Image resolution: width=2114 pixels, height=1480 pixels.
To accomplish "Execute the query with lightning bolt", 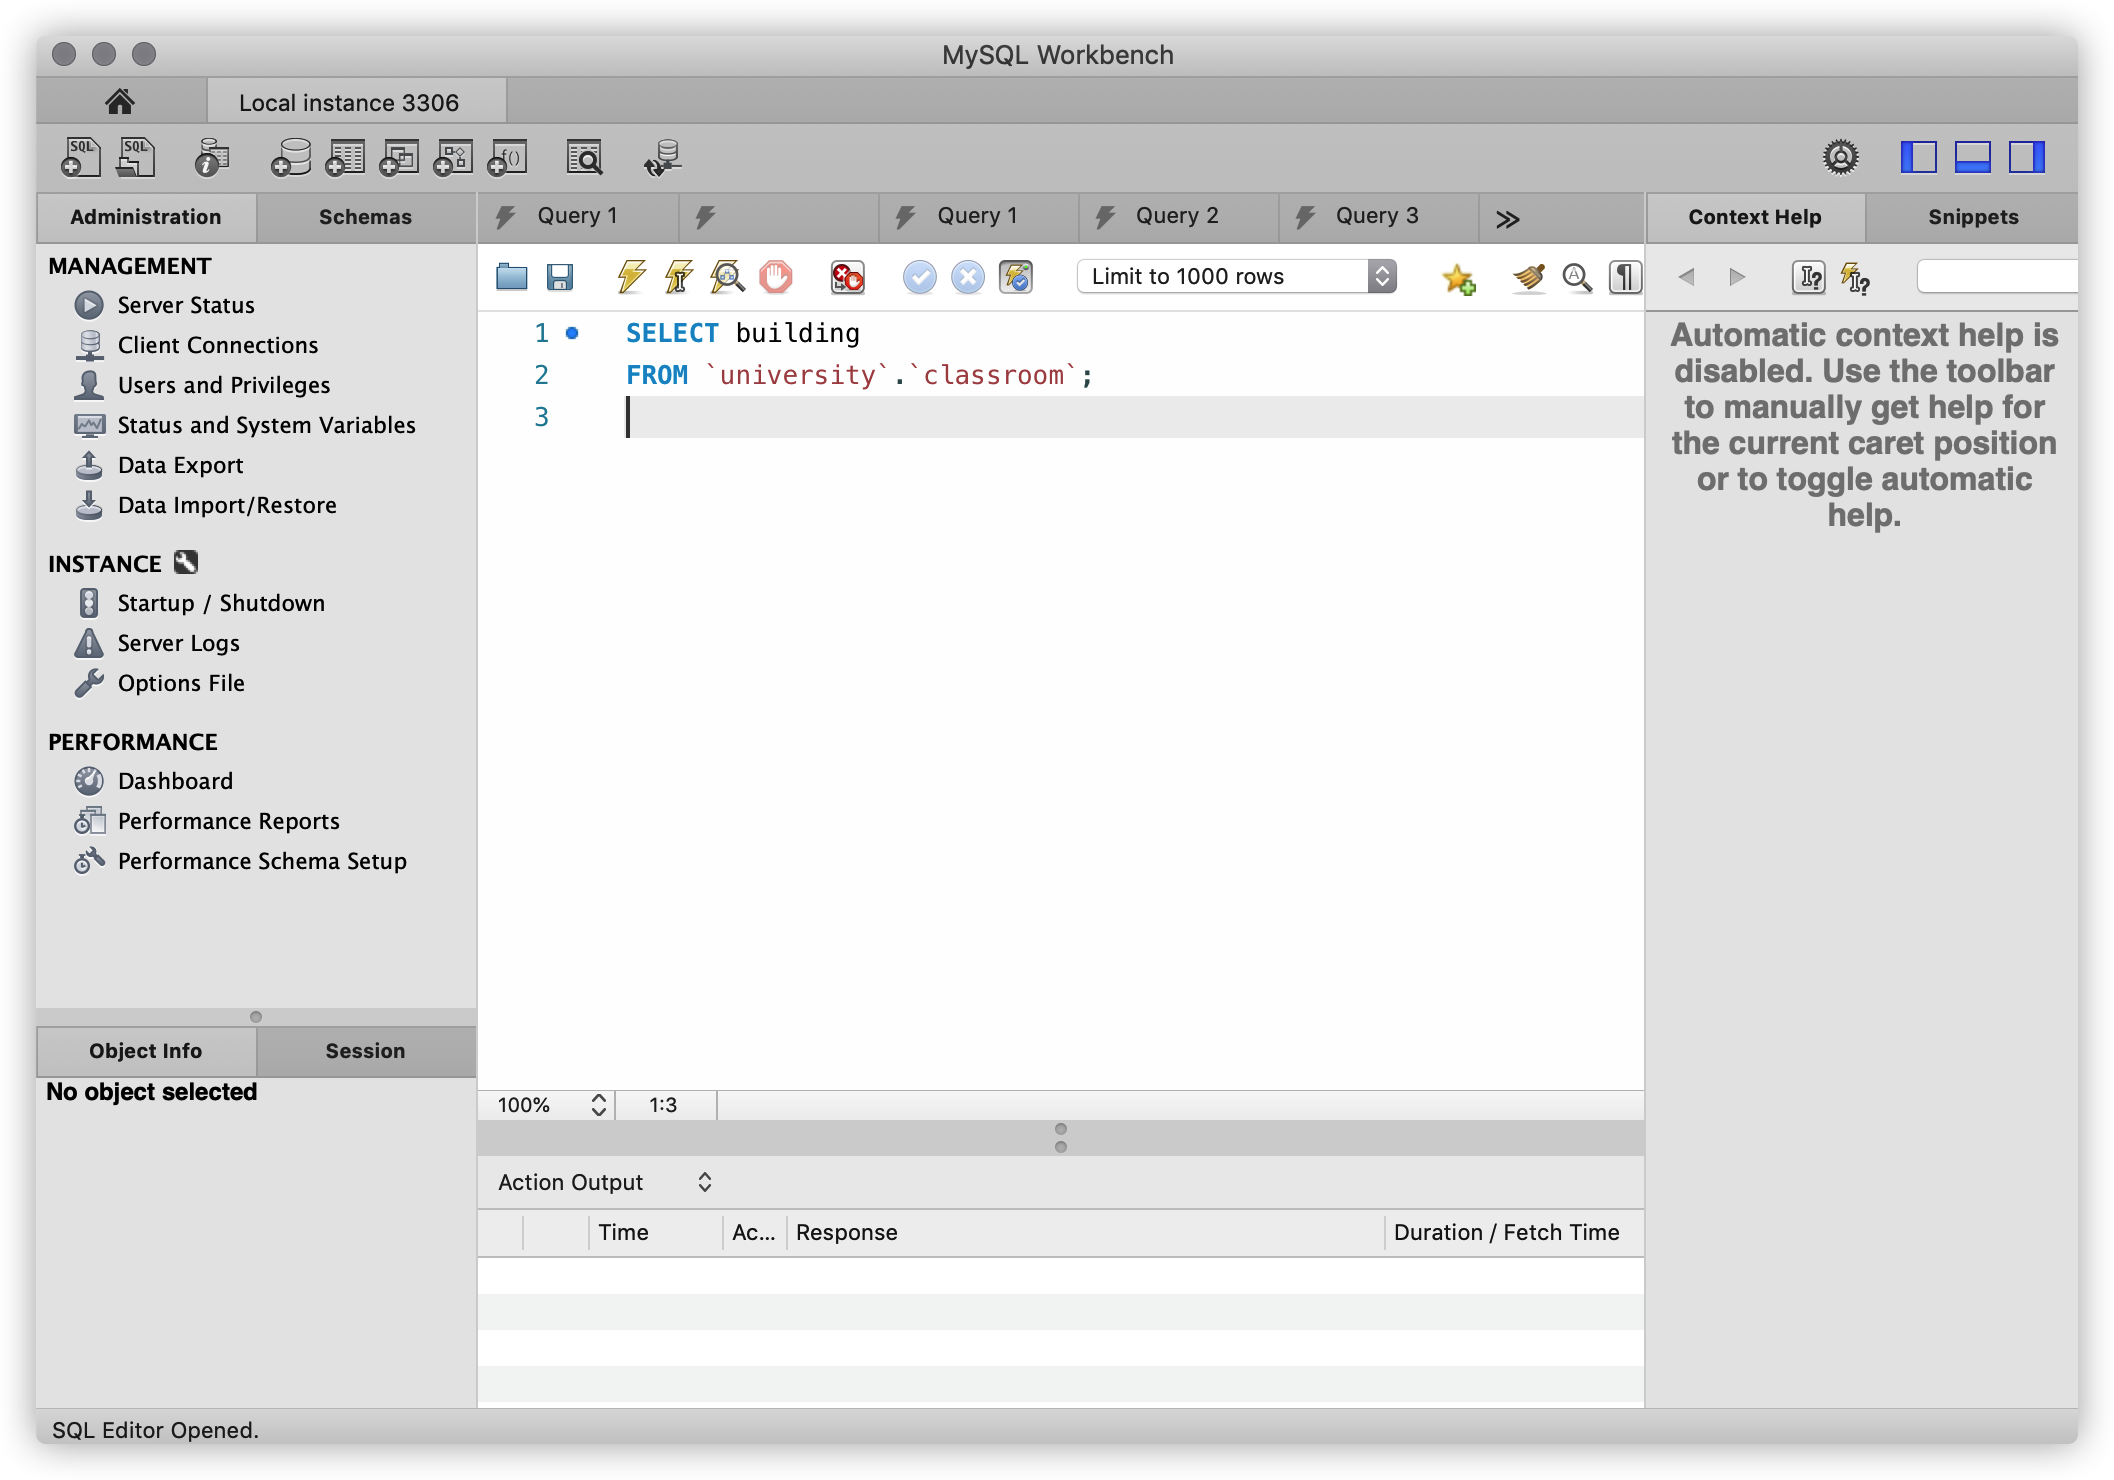I will pos(631,277).
